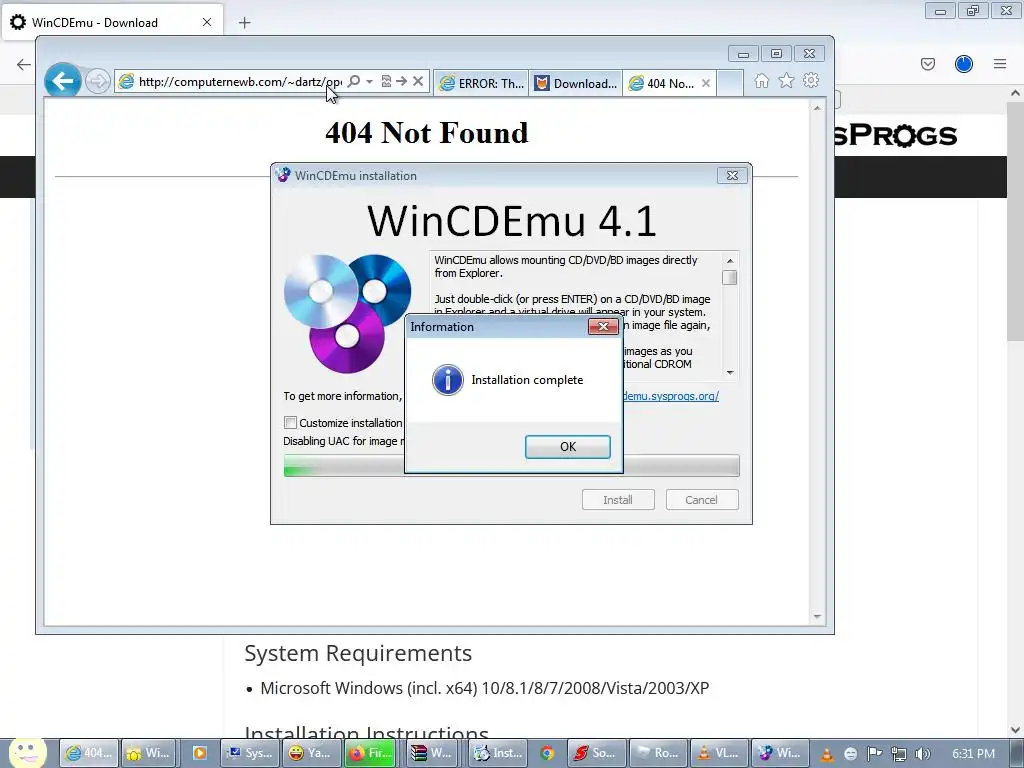Switch to the Firefox taskbar button
The width and height of the screenshot is (1024, 768).
pos(370,753)
